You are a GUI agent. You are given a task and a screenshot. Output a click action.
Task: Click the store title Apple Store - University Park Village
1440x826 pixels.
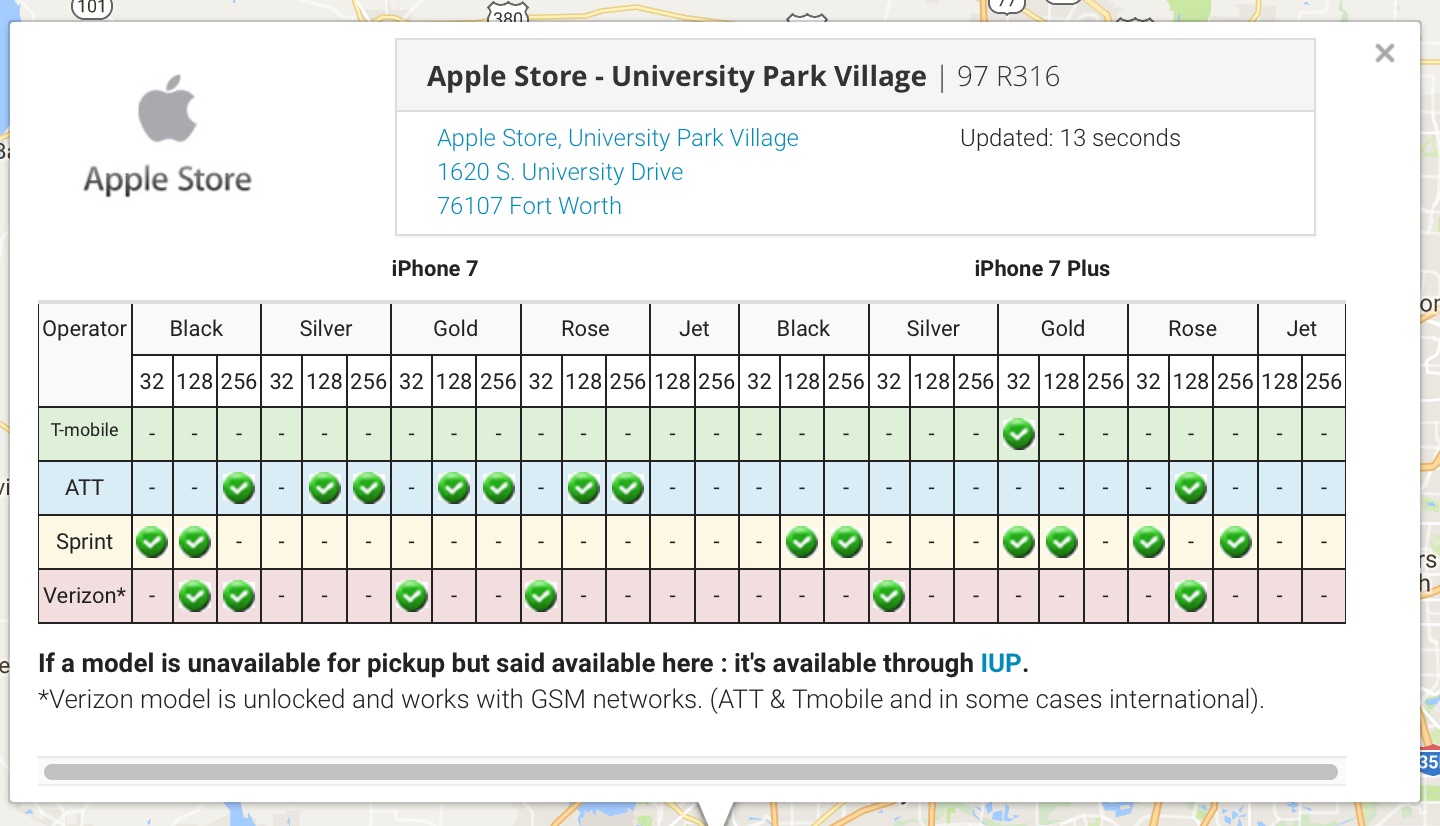677,77
